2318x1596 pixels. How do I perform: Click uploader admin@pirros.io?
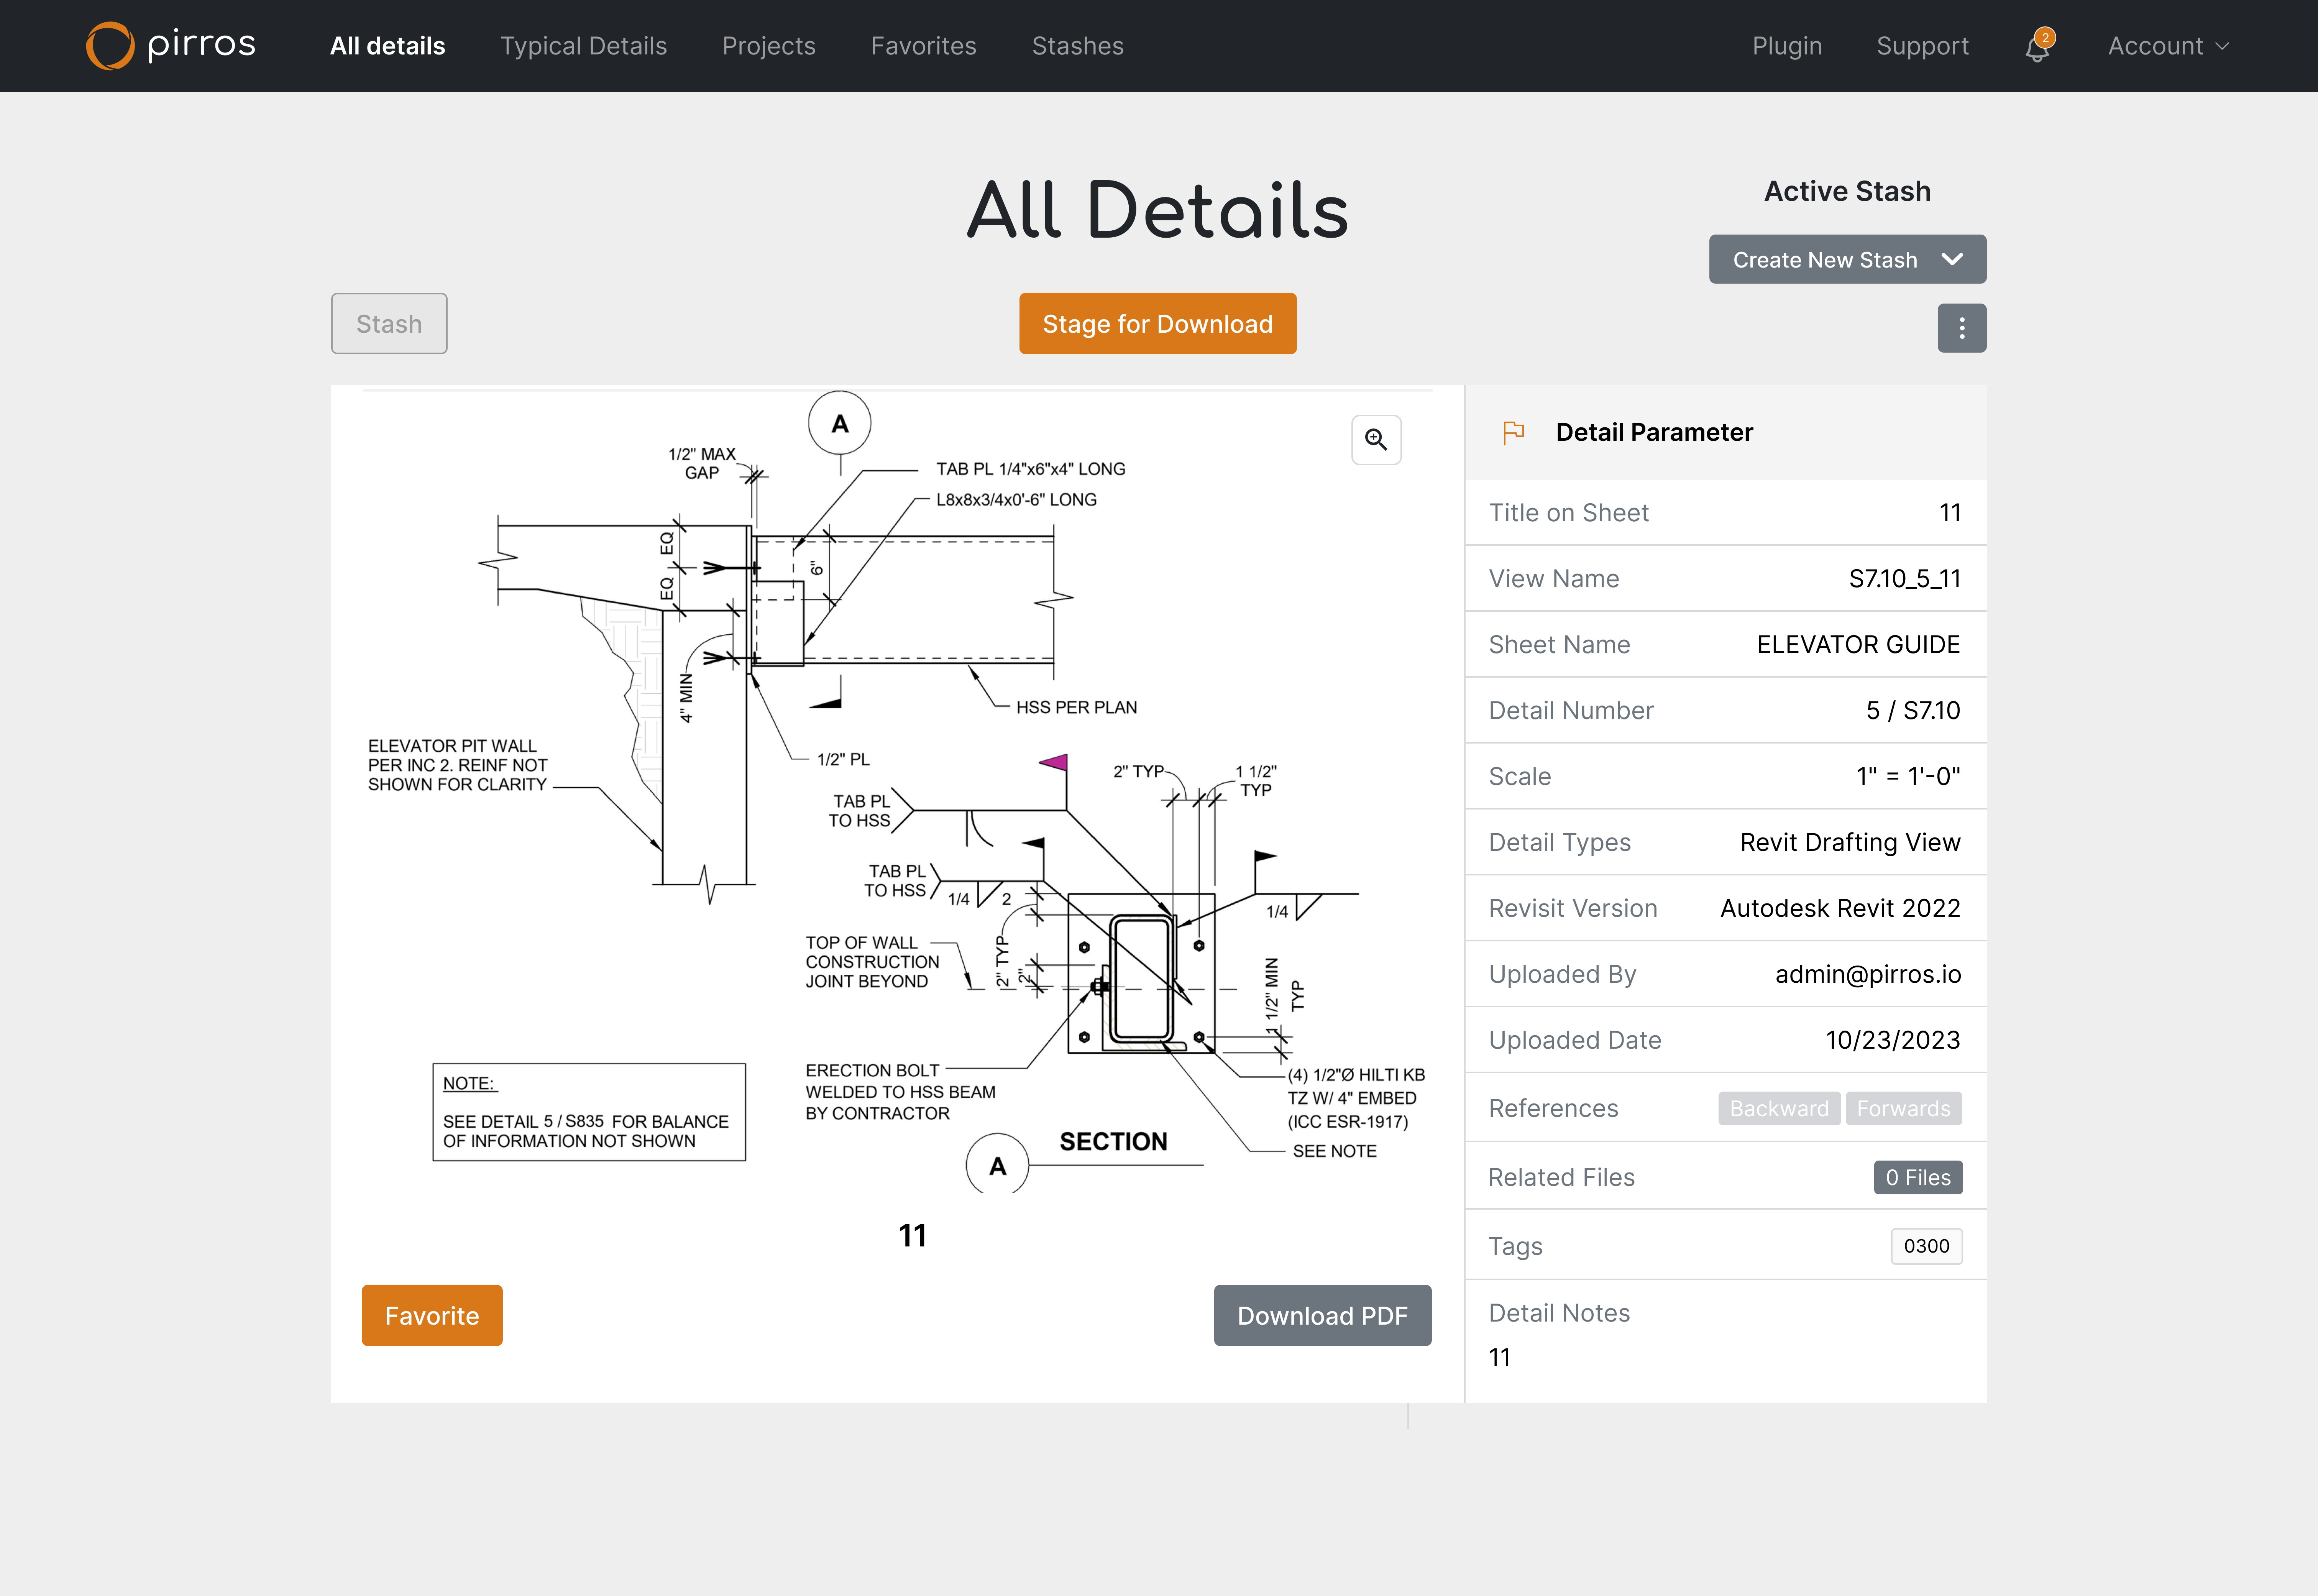[1868, 975]
